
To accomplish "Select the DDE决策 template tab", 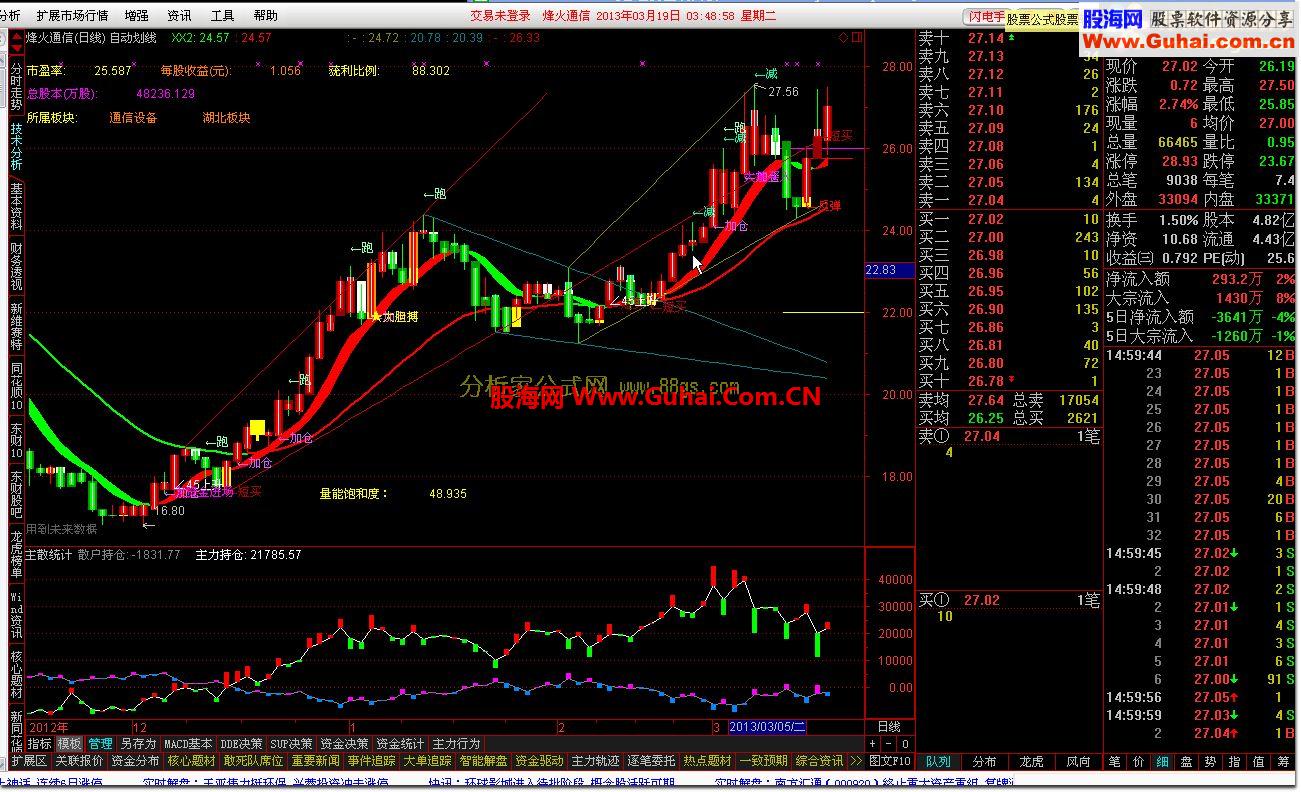I will tap(242, 744).
